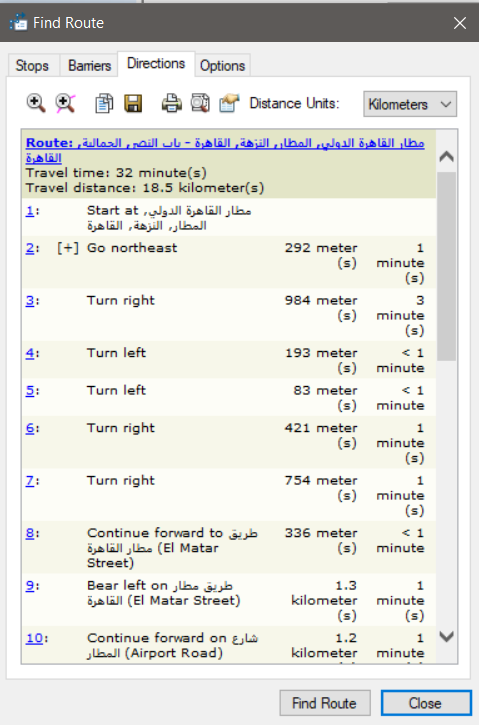Switch to the Stops tab
The image size is (479, 725).
click(x=32, y=66)
